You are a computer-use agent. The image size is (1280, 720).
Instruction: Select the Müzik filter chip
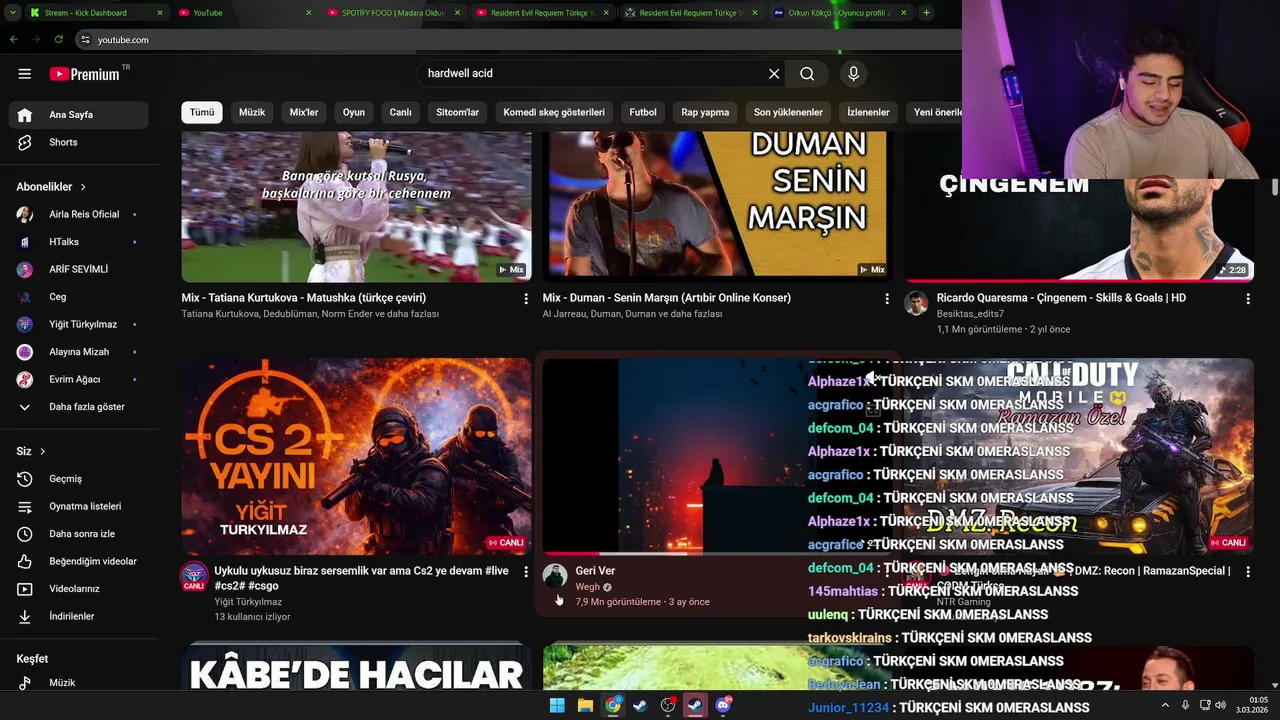[252, 112]
